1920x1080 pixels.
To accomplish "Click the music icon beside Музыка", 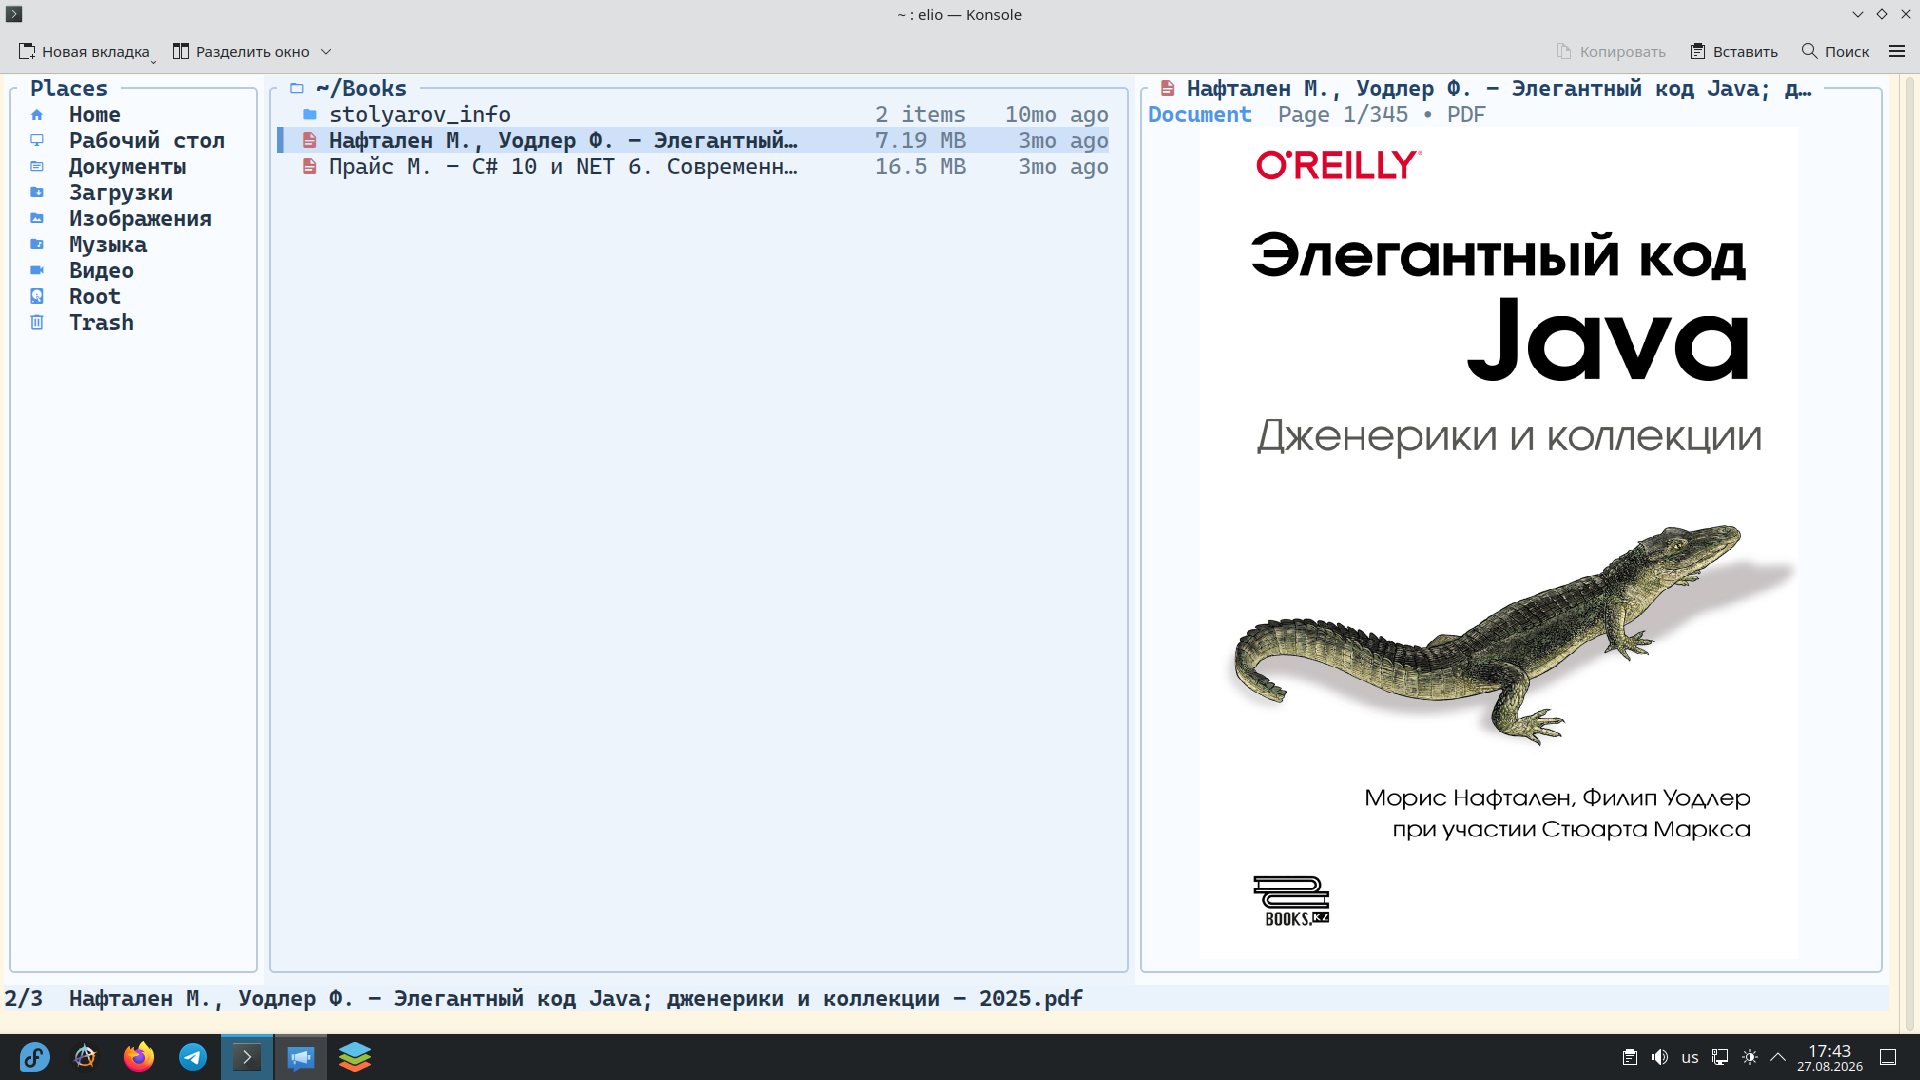I will tap(37, 245).
